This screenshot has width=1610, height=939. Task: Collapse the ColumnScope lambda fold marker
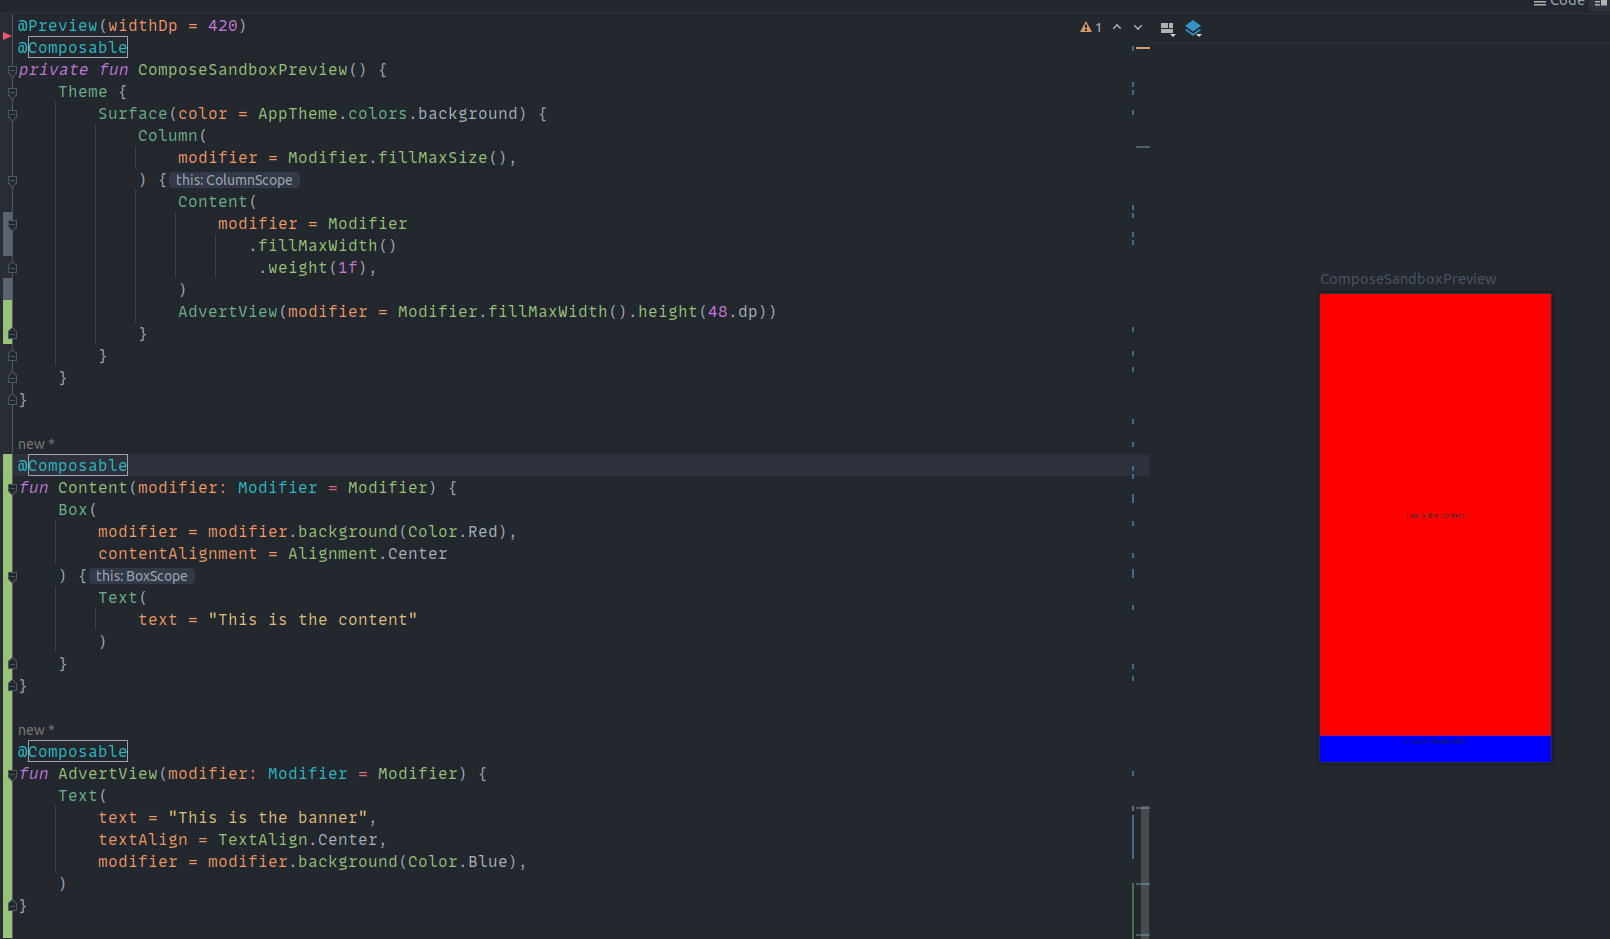[12, 180]
